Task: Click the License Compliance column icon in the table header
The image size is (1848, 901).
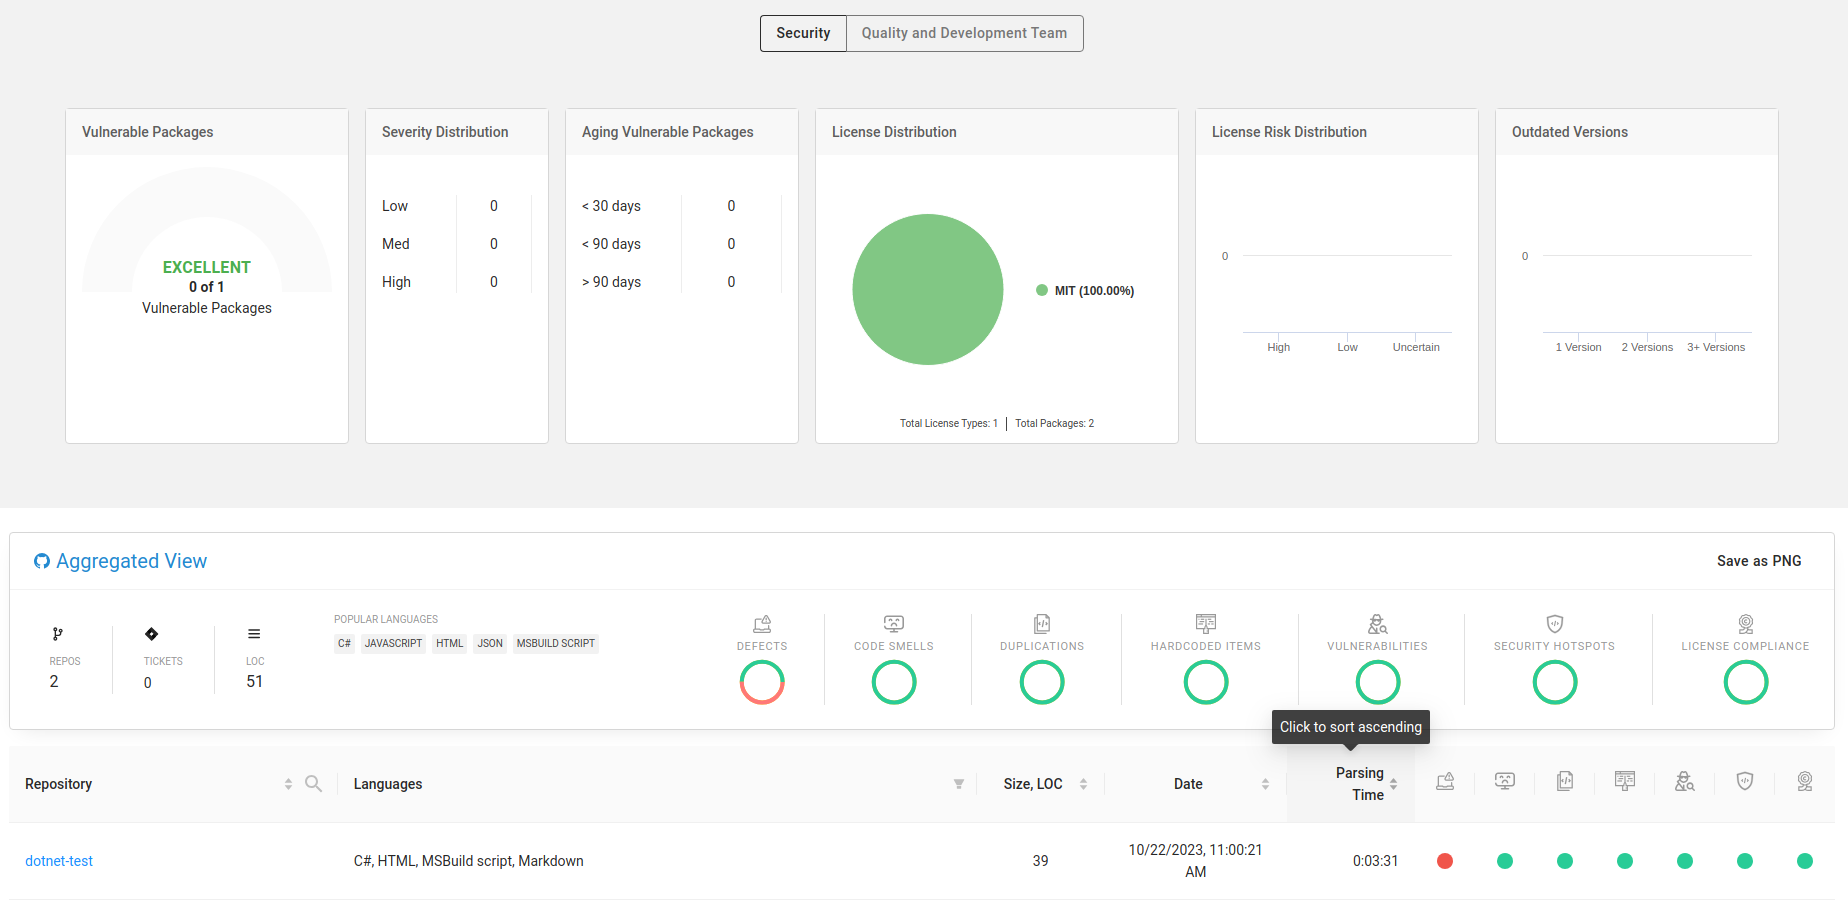Action: coord(1805,782)
